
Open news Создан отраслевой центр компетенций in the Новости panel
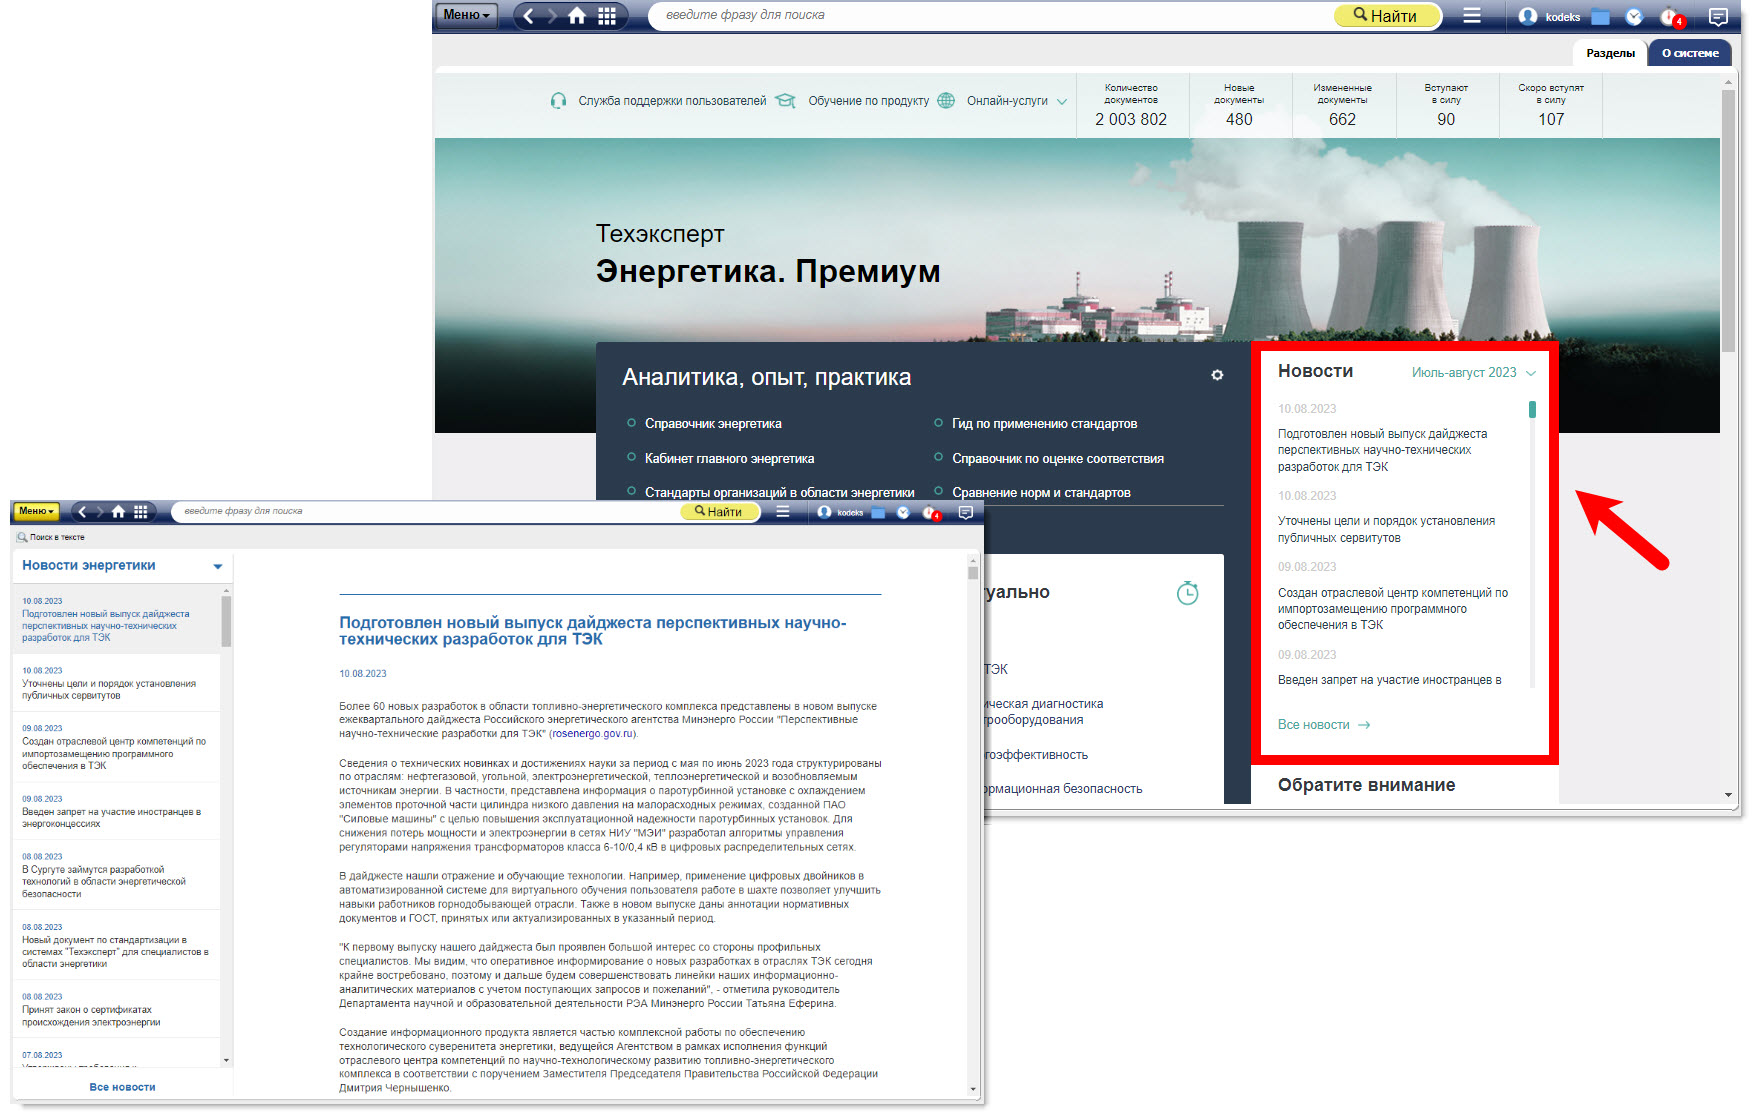[x=1392, y=608]
